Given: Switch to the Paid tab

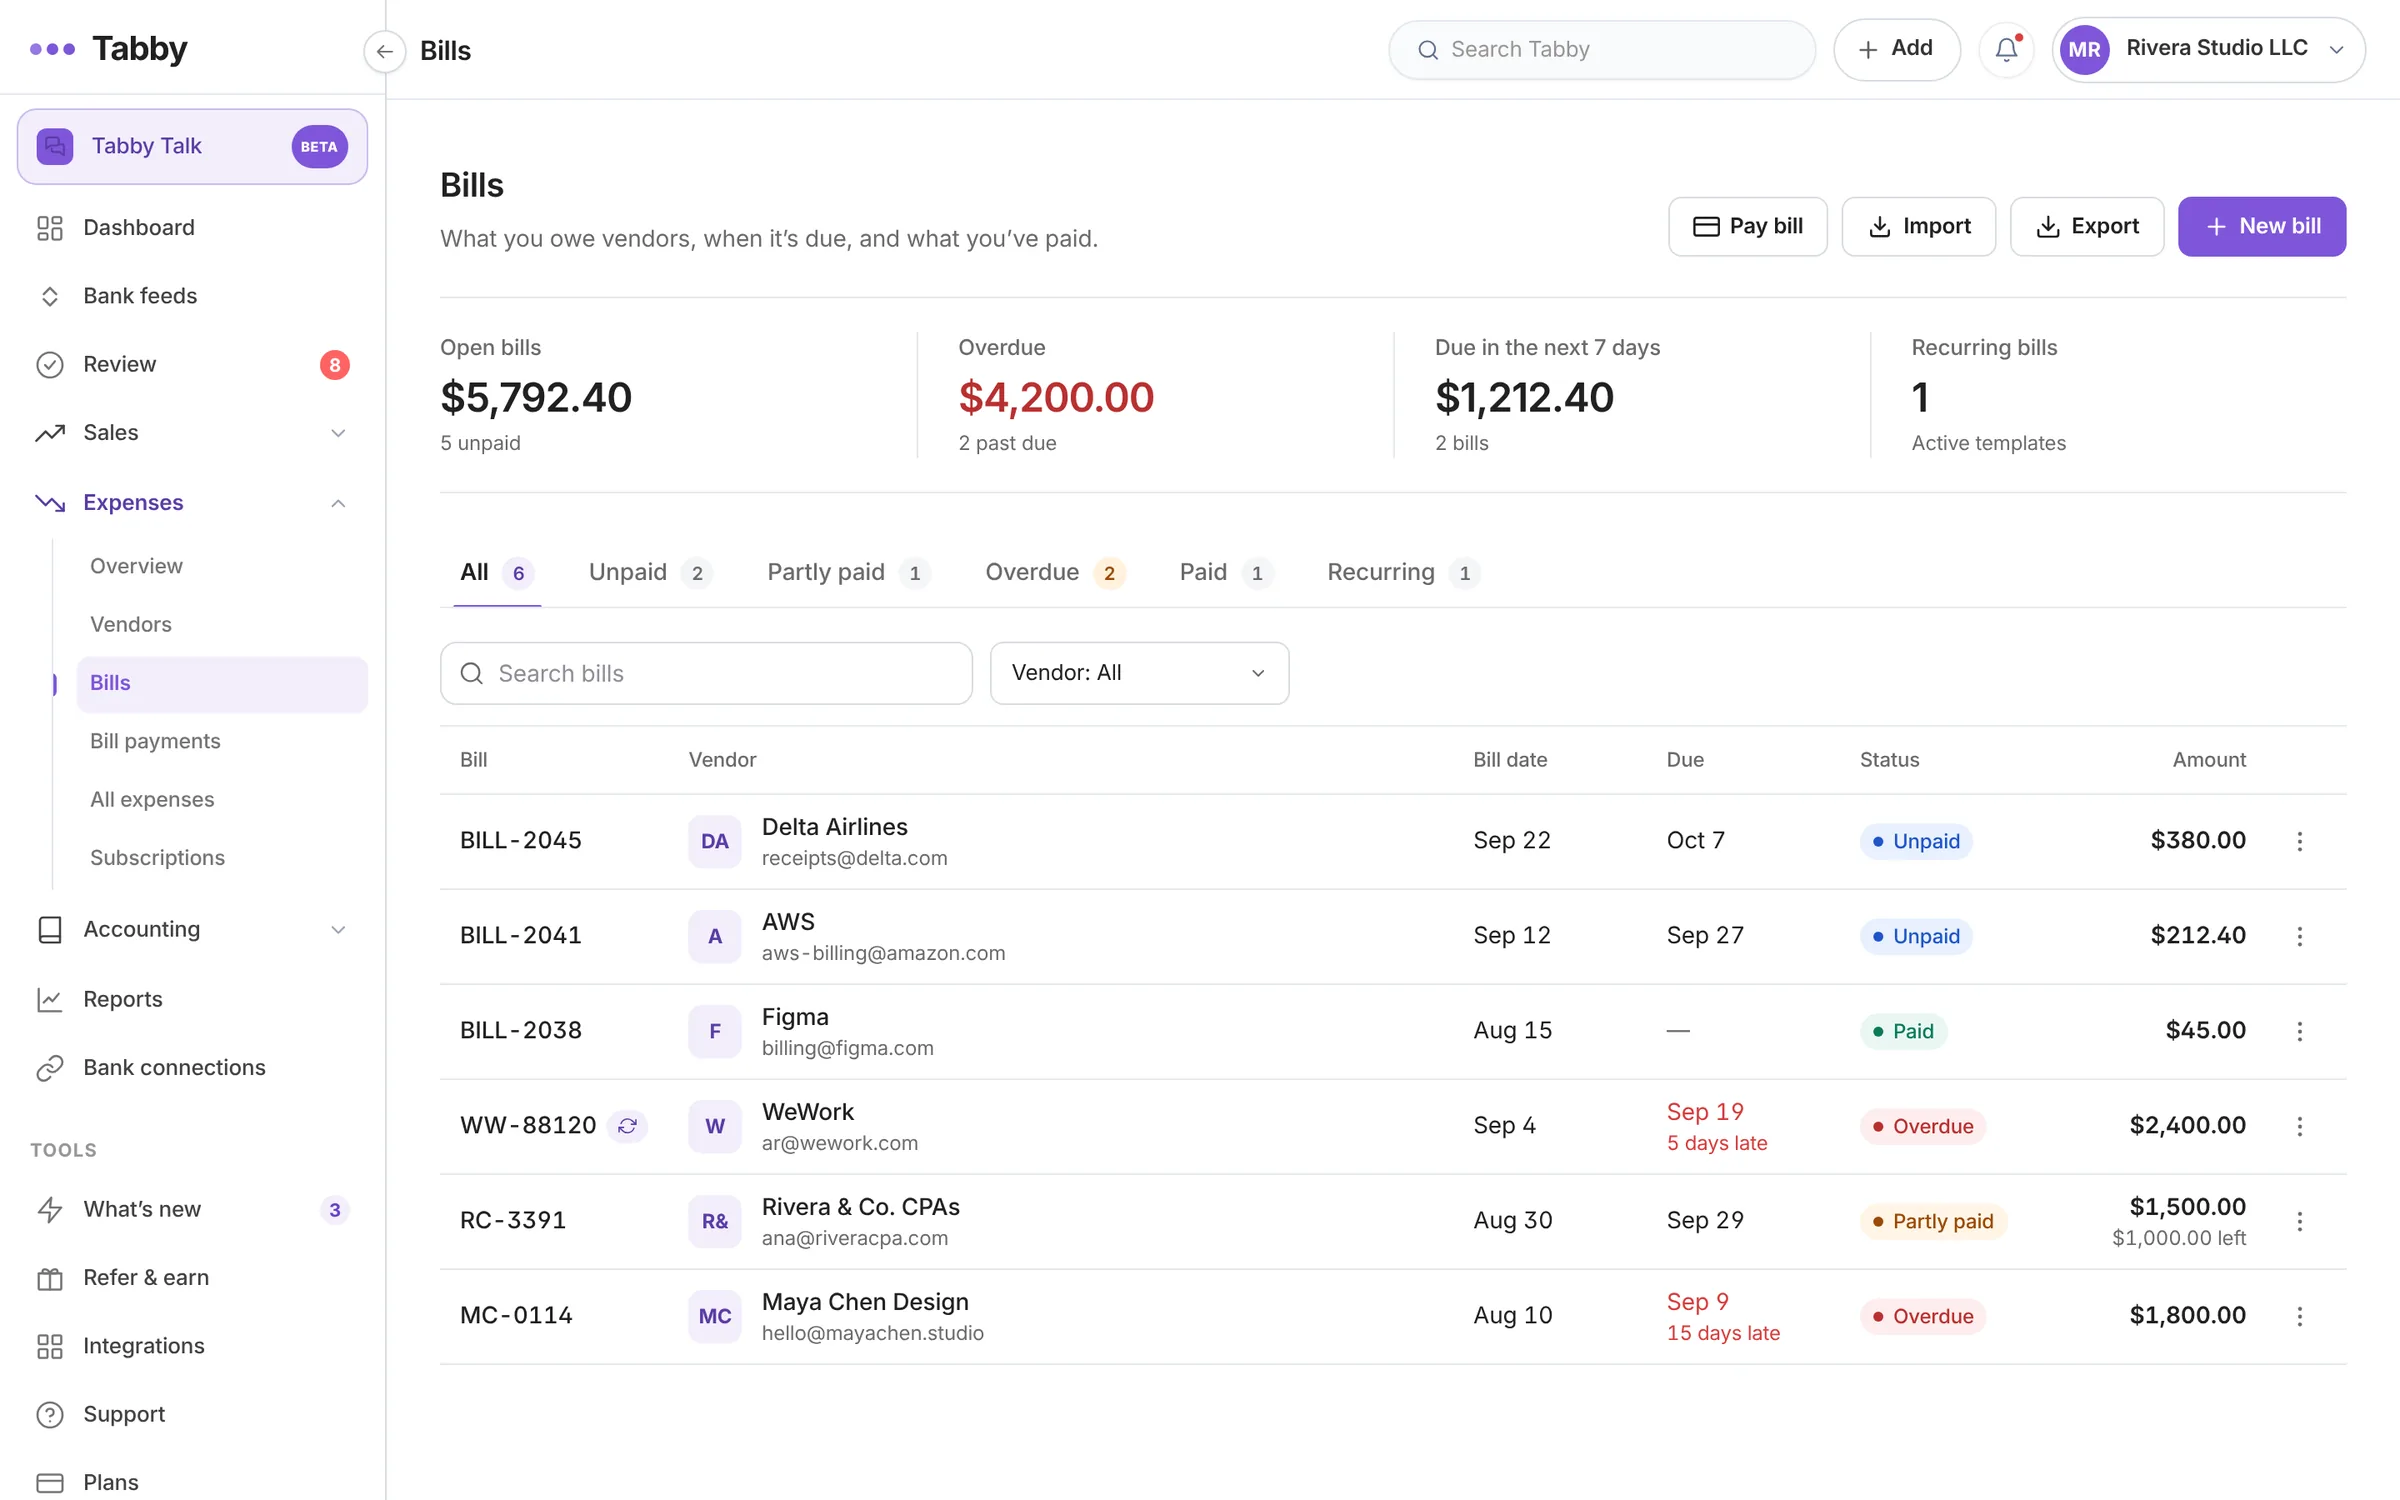Looking at the screenshot, I should [1225, 572].
